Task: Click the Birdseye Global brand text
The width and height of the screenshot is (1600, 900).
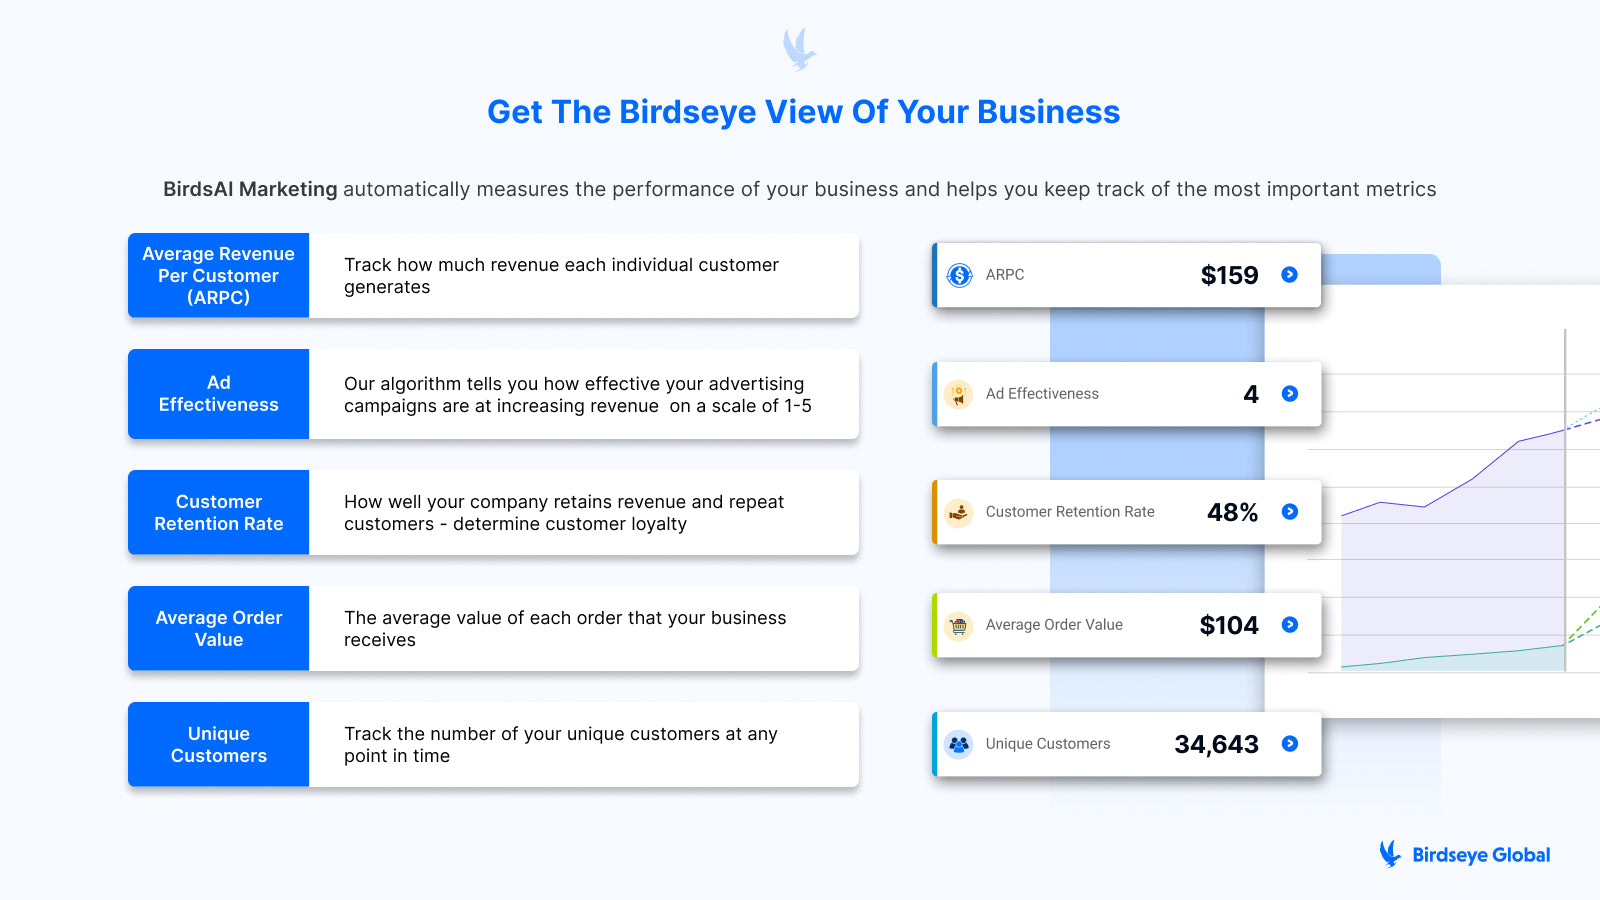Action: [x=1481, y=855]
